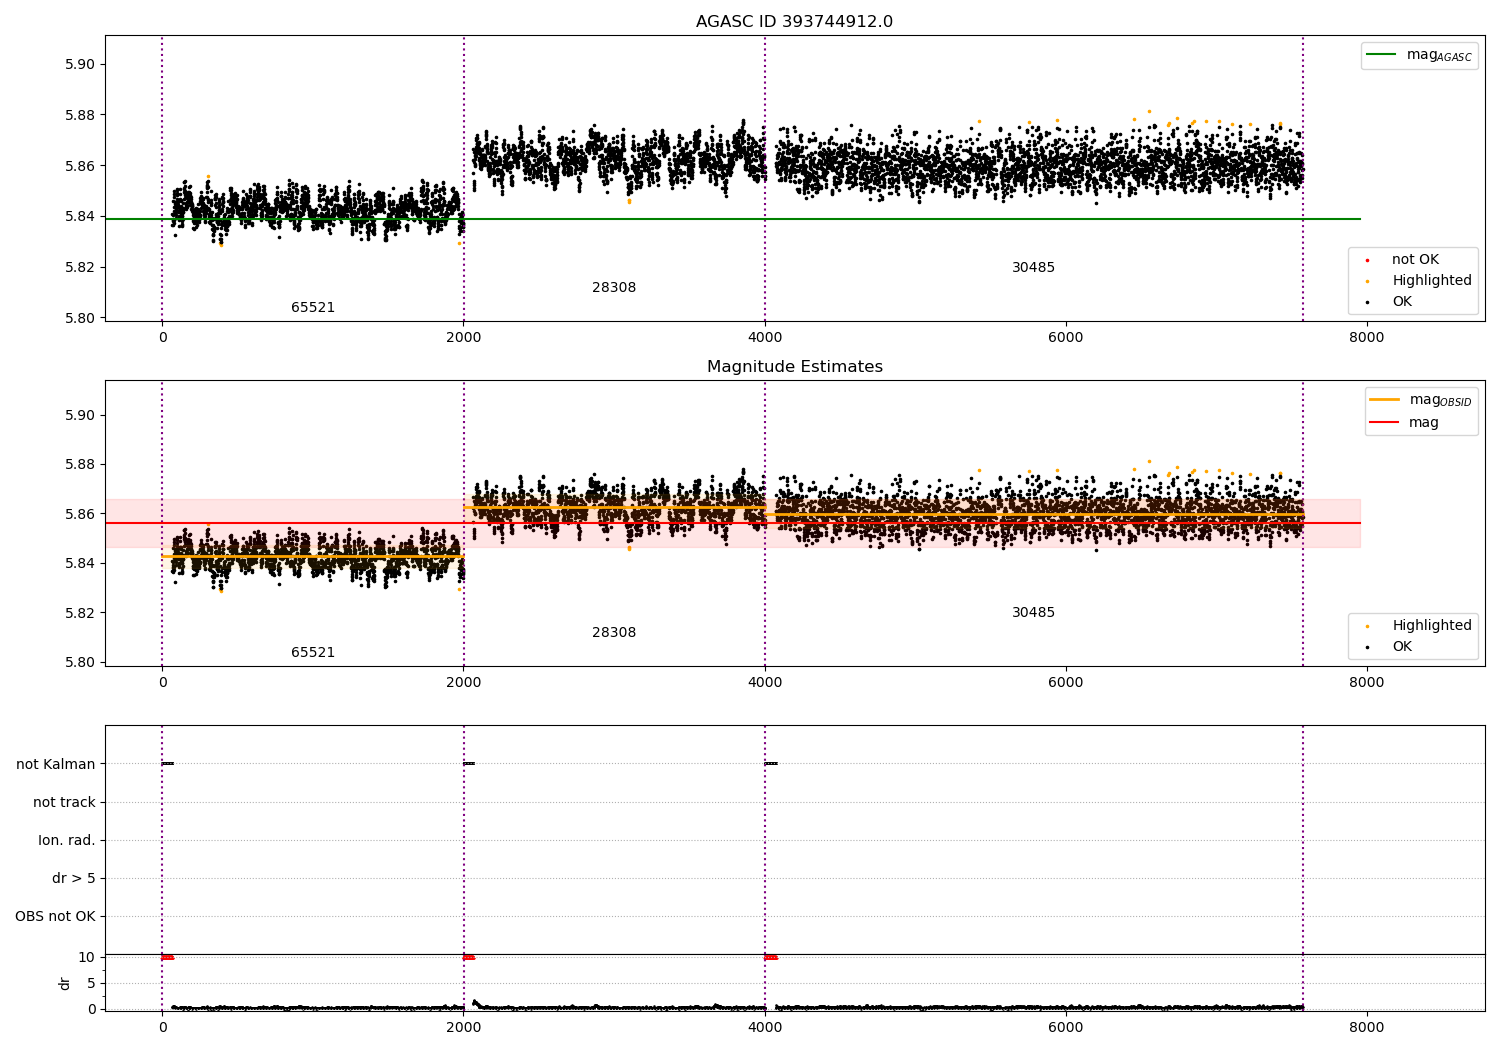Click the 'not Kalman' axis label

56,764
